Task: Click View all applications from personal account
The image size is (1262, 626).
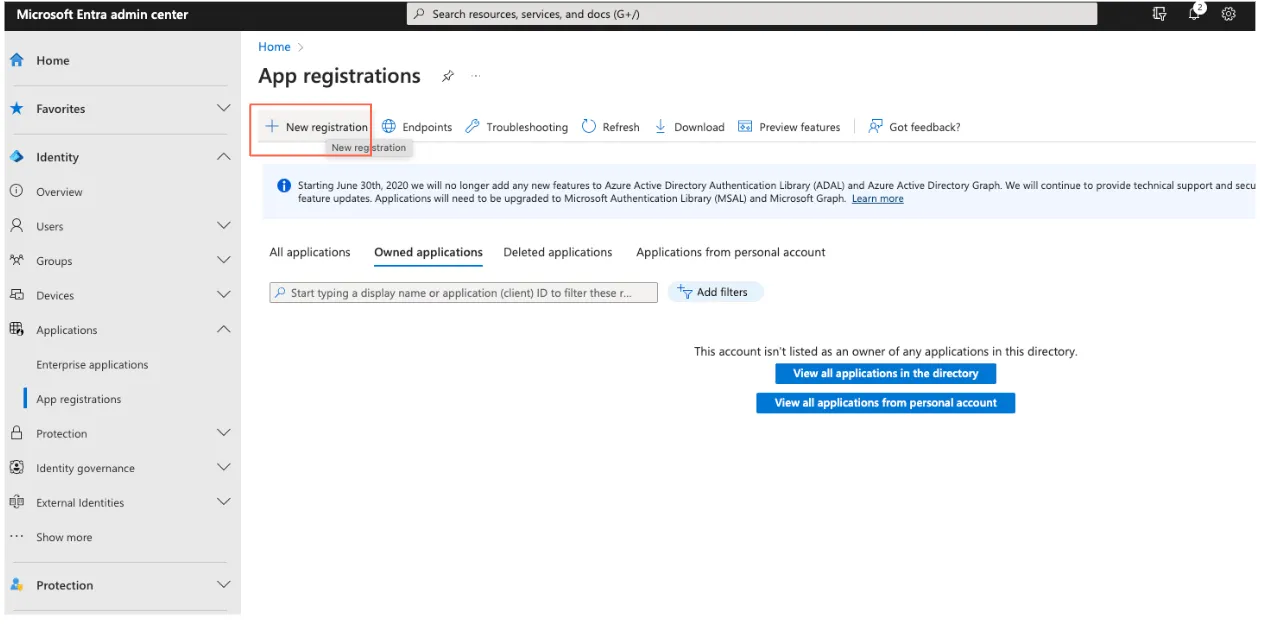Action: click(x=885, y=403)
